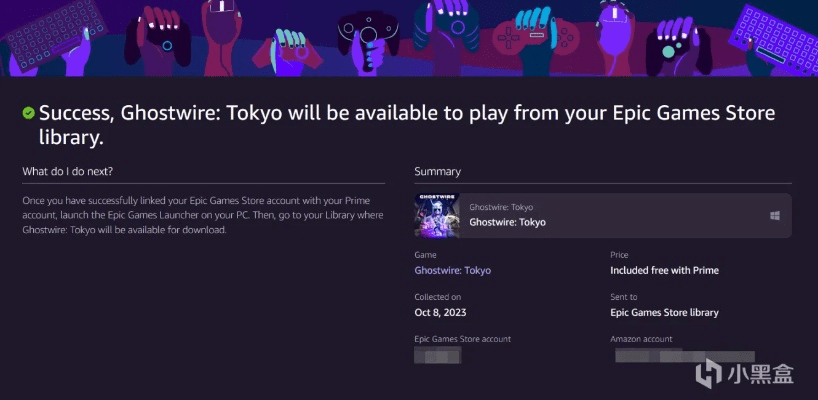Click the joystick controller in banner center
The height and width of the screenshot is (400, 818).
click(366, 35)
